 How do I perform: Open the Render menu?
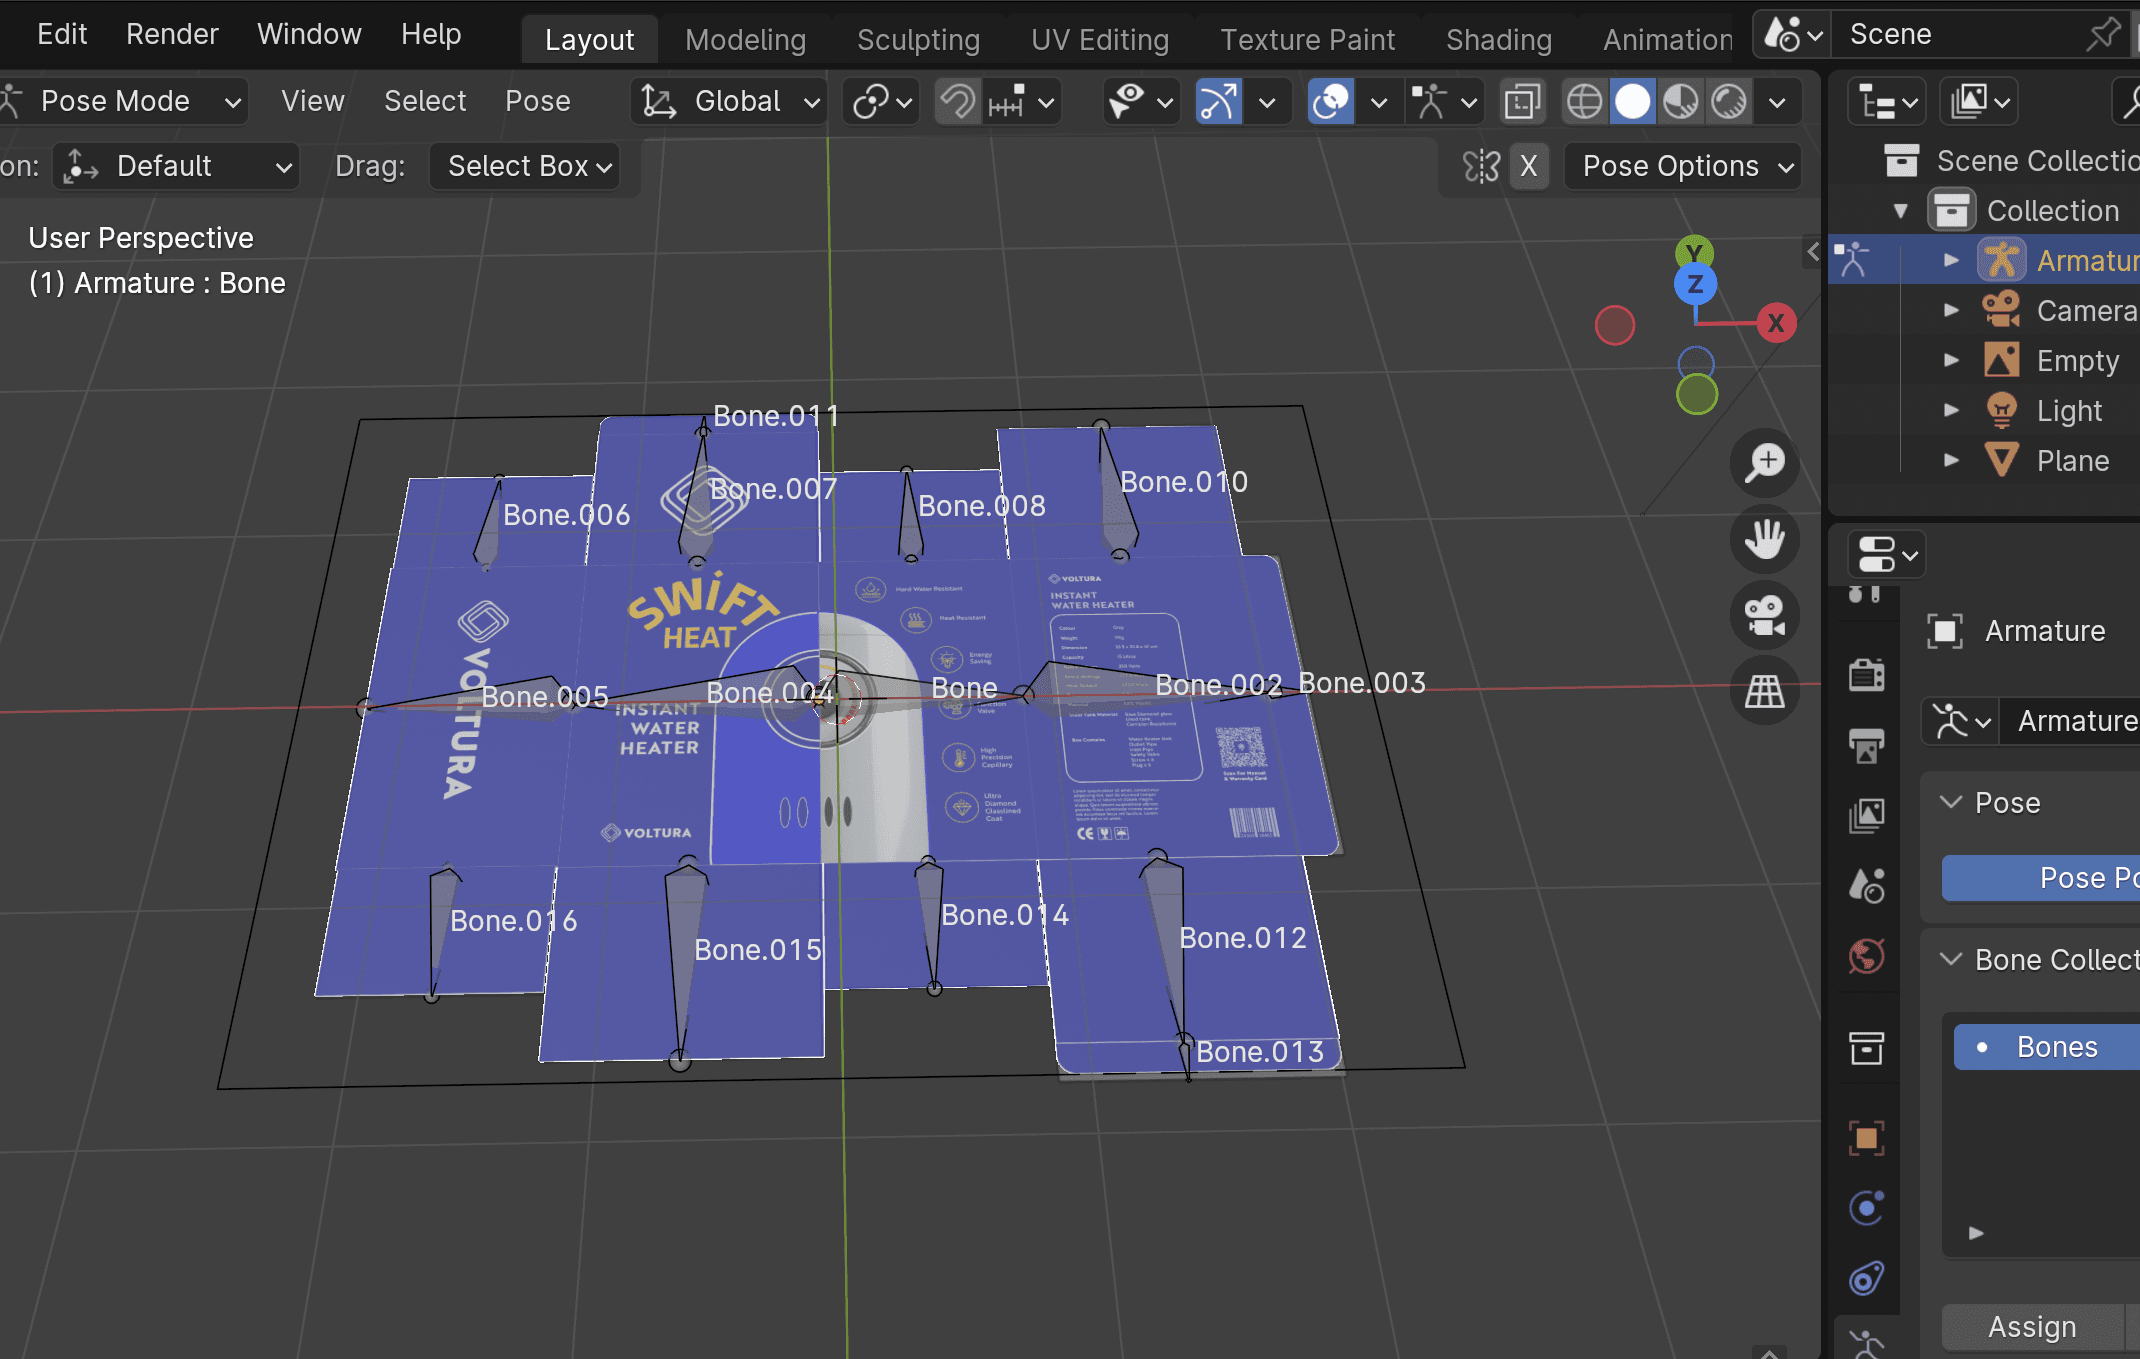point(172,34)
